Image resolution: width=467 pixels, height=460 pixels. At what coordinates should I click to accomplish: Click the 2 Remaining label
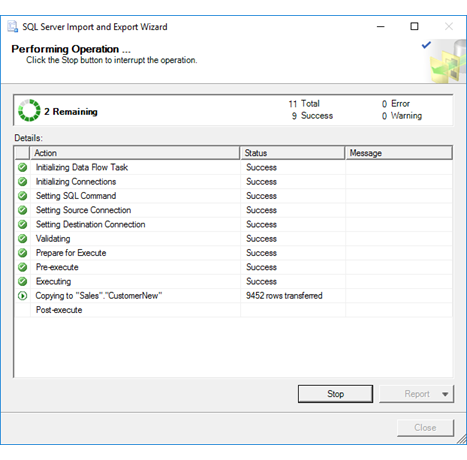[71, 112]
